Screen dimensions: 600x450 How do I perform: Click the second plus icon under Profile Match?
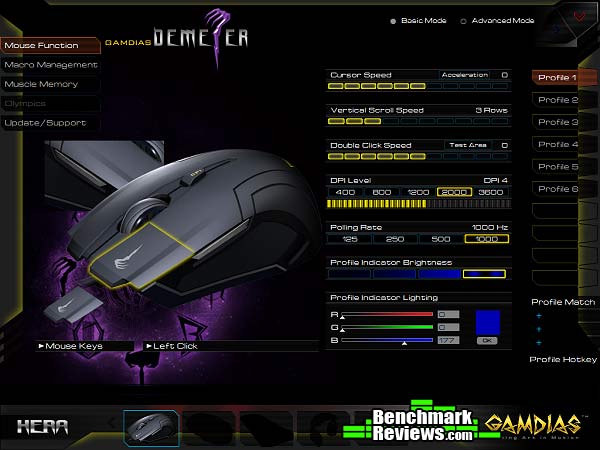539,329
